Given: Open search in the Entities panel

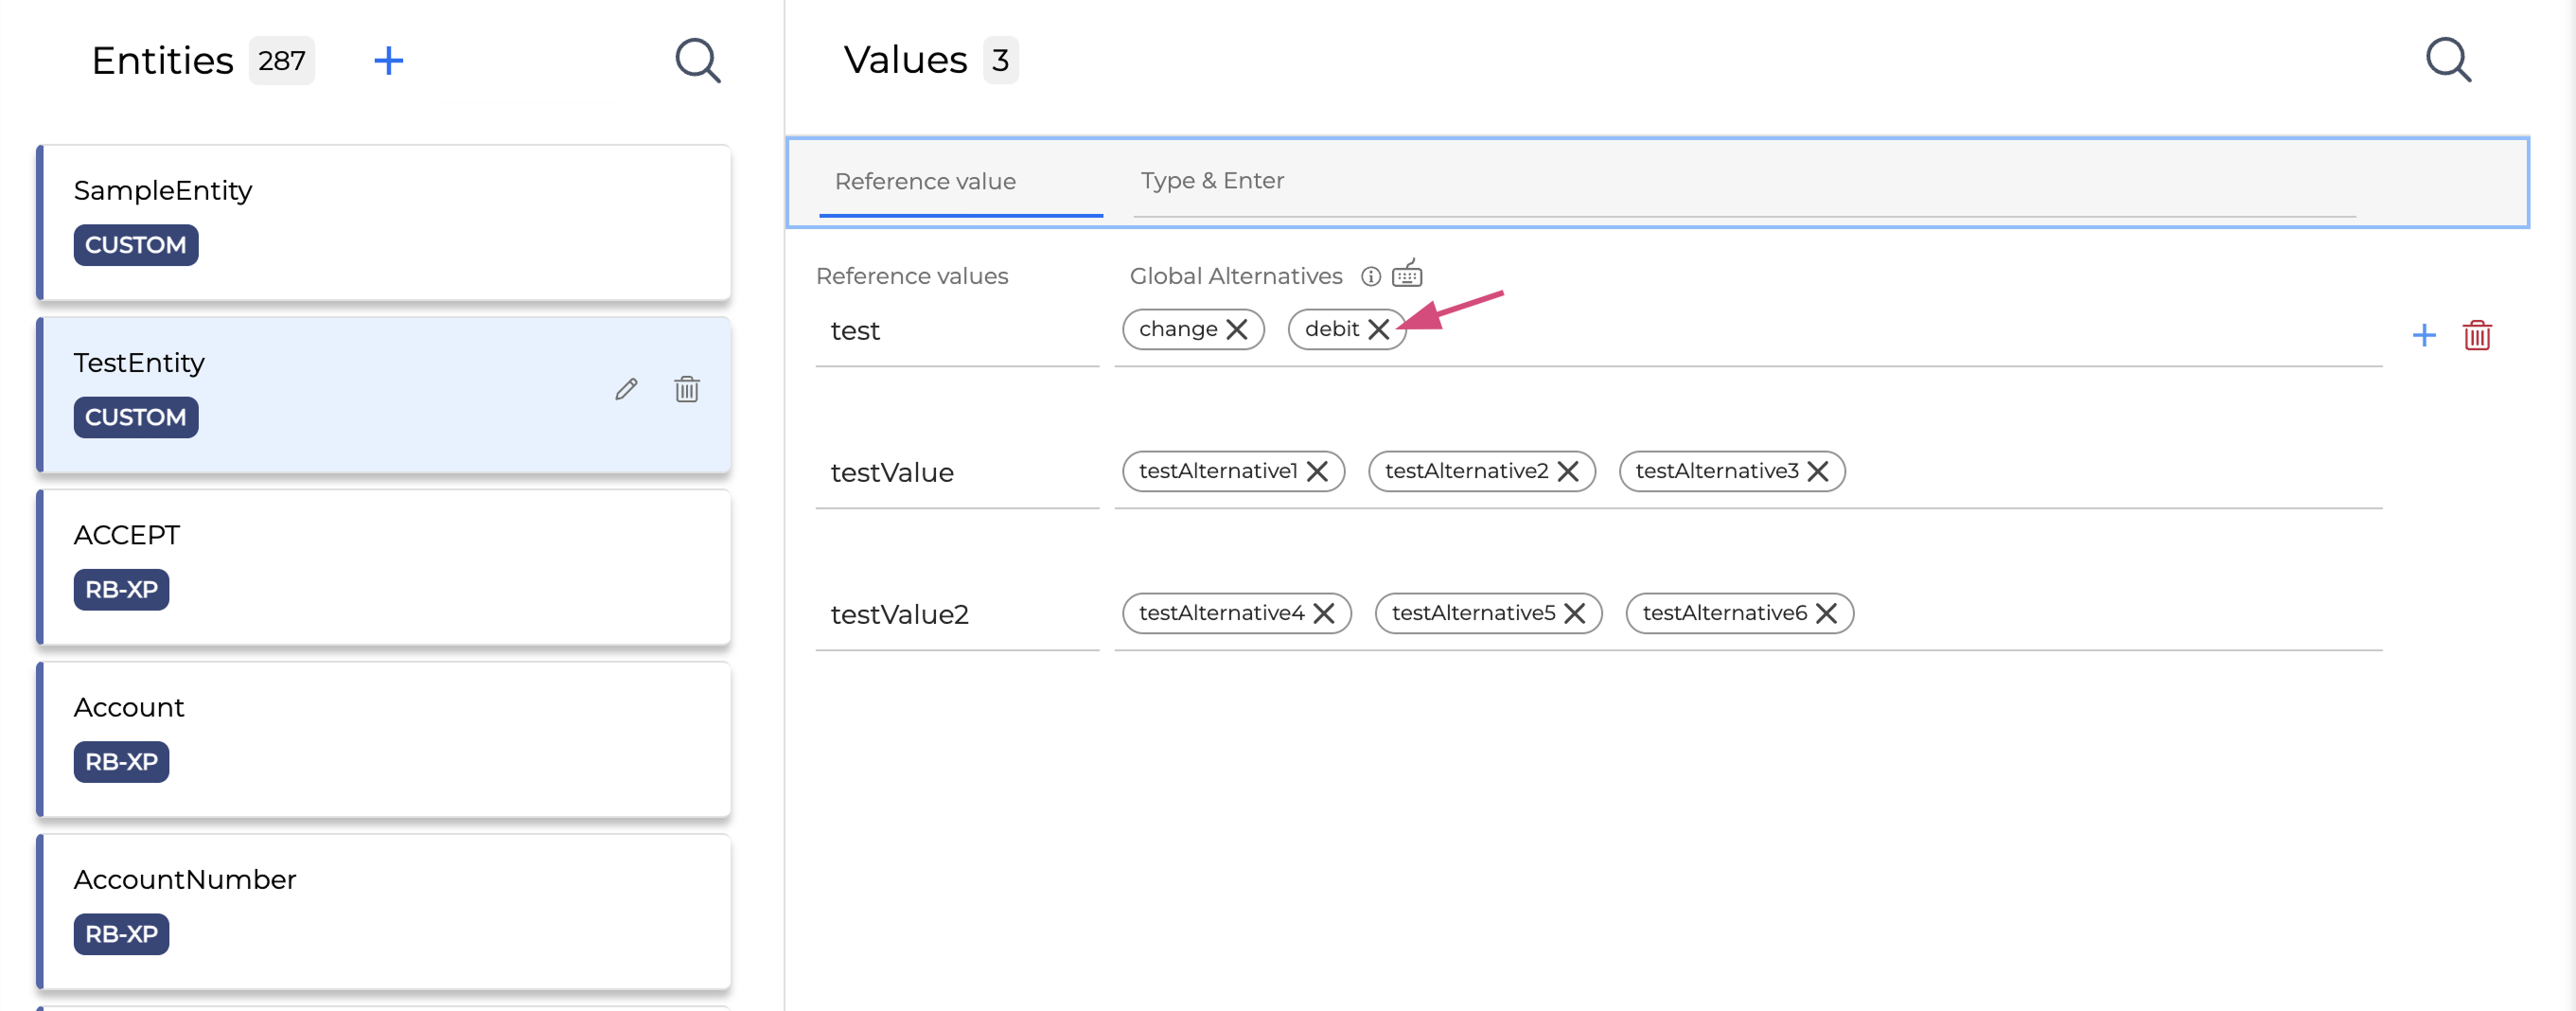Looking at the screenshot, I should [697, 61].
